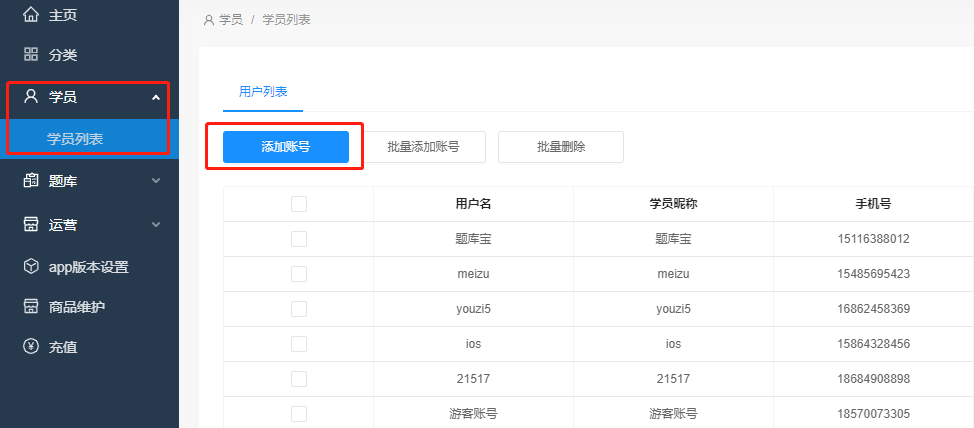This screenshot has width=974, height=428.
Task: Click the store icon beside 商品维护
Action: tap(30, 306)
